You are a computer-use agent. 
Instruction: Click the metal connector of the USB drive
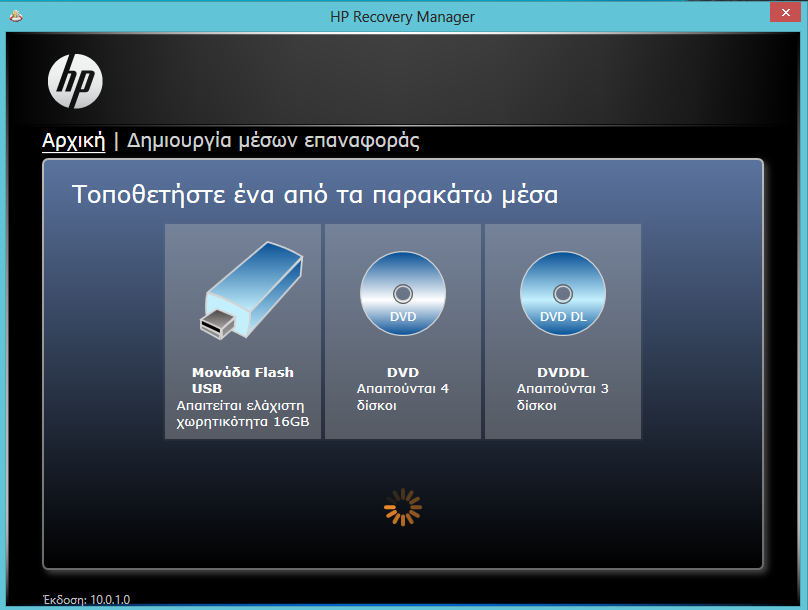(216, 325)
